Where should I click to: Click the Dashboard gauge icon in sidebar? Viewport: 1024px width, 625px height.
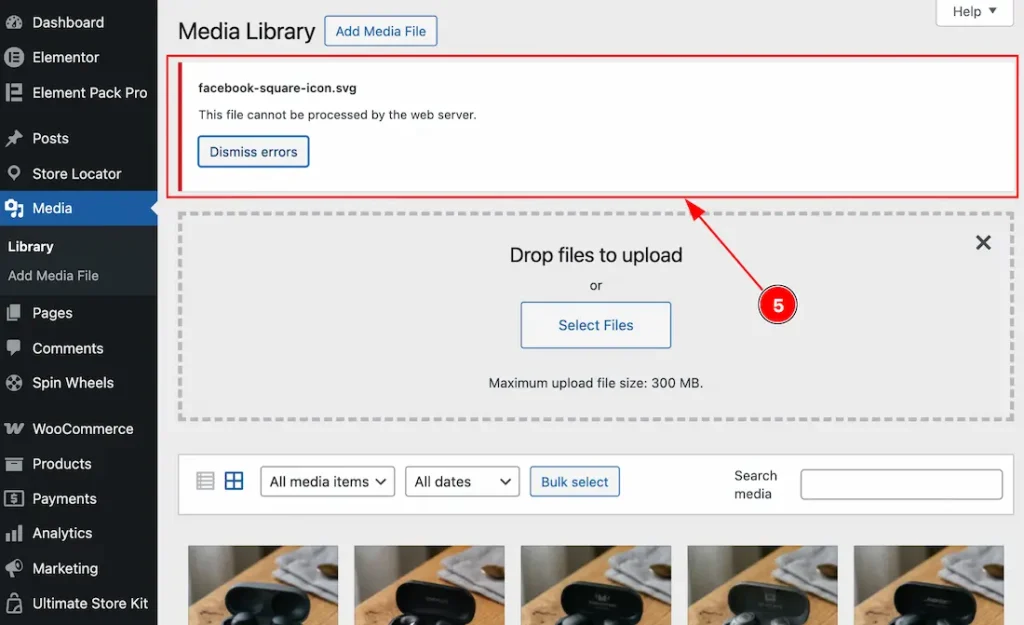point(14,22)
